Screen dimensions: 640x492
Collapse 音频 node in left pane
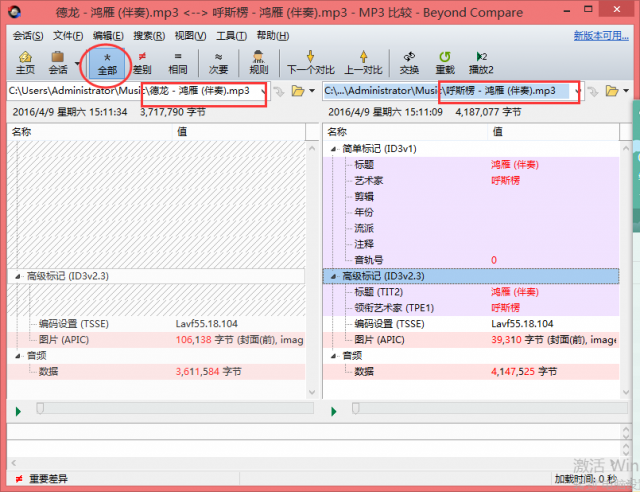pyautogui.click(x=18, y=356)
